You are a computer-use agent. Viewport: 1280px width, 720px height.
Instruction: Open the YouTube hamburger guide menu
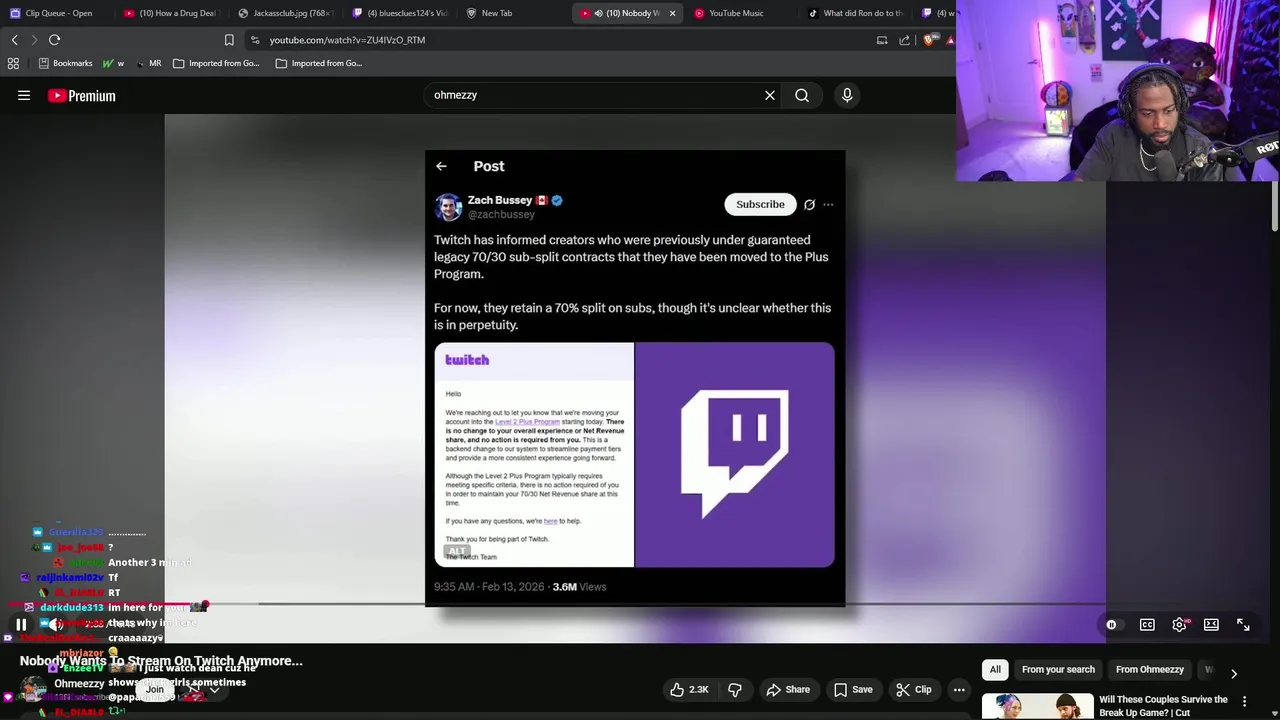point(24,96)
